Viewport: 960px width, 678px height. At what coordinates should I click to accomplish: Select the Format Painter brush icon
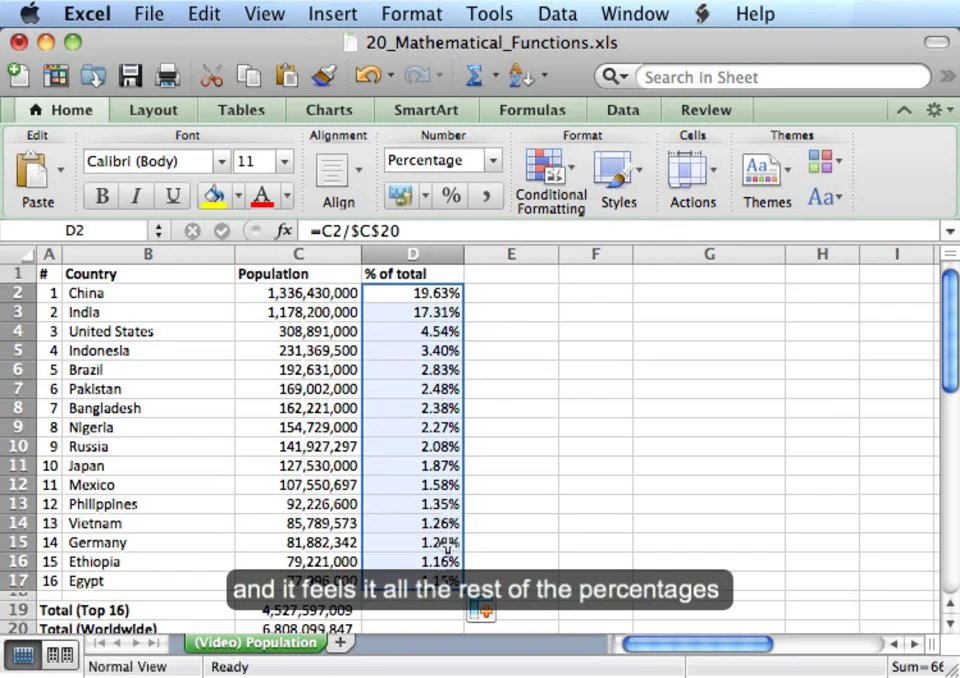324,76
